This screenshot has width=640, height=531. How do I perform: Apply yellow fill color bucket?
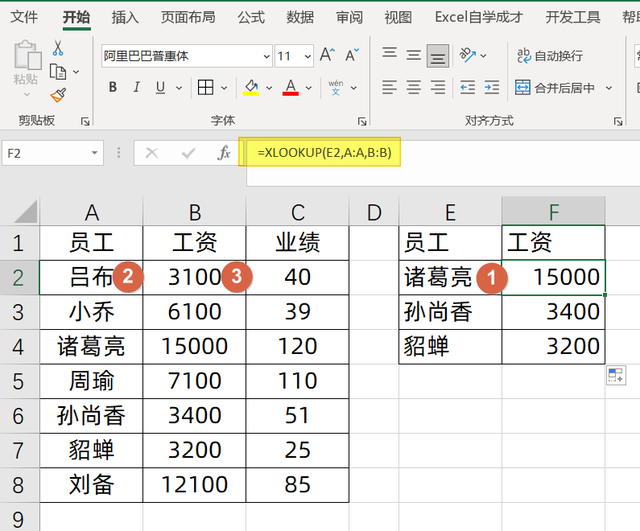coord(251,87)
